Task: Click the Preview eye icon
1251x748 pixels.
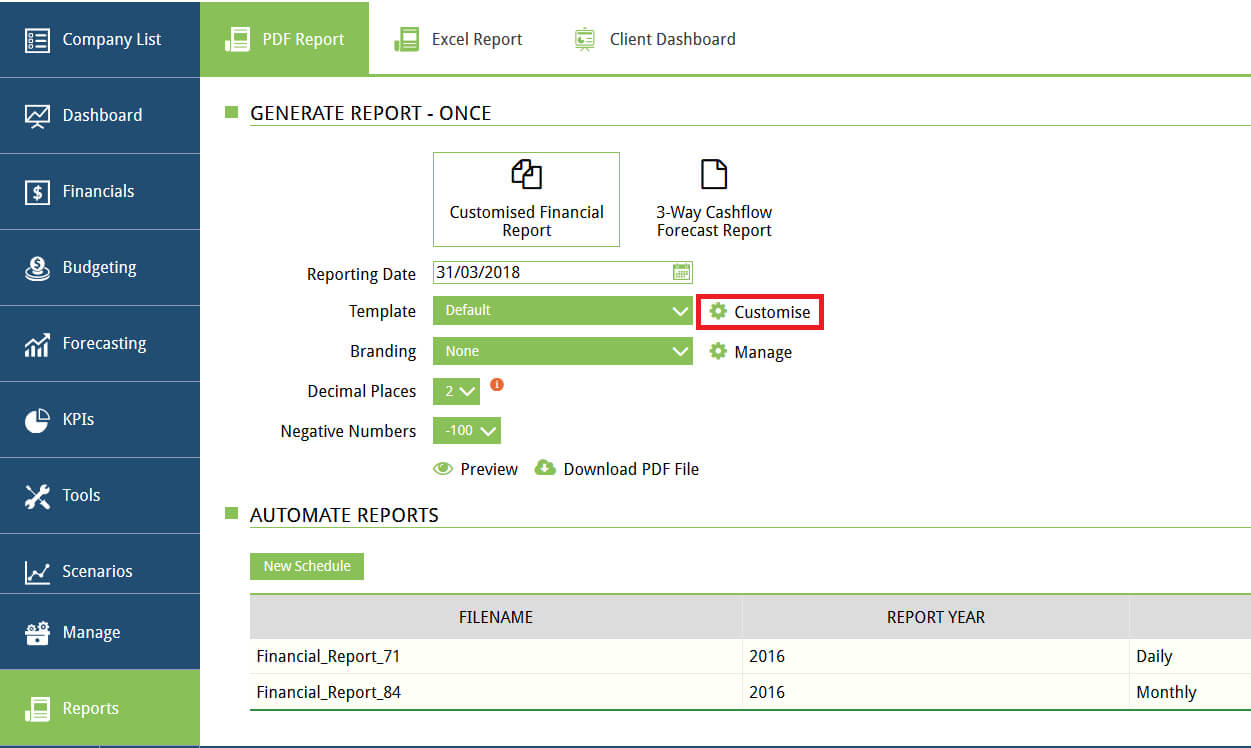Action: [x=443, y=469]
